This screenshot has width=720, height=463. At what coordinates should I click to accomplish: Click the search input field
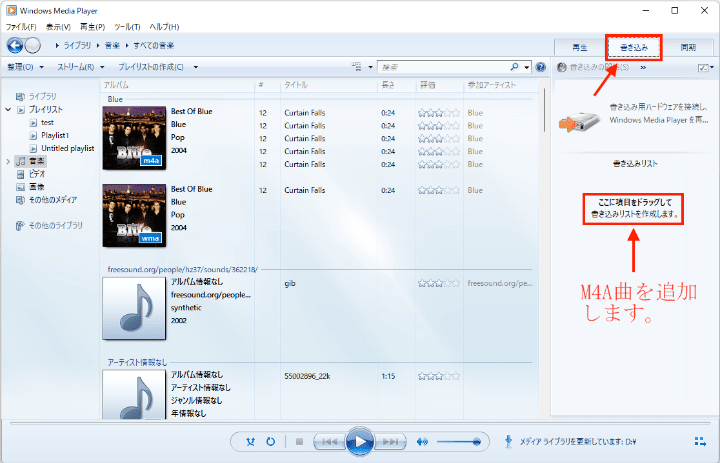click(444, 67)
